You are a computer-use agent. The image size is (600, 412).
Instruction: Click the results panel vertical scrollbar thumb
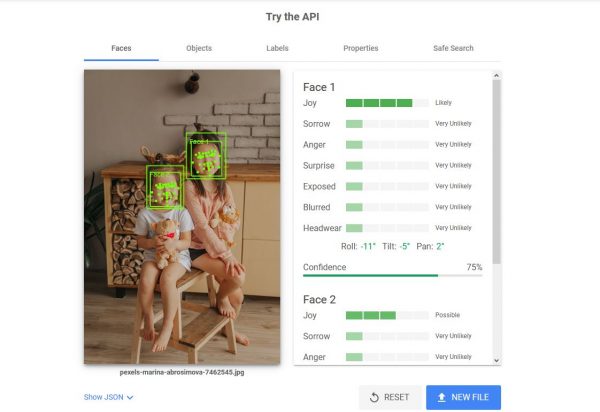tap(496, 172)
